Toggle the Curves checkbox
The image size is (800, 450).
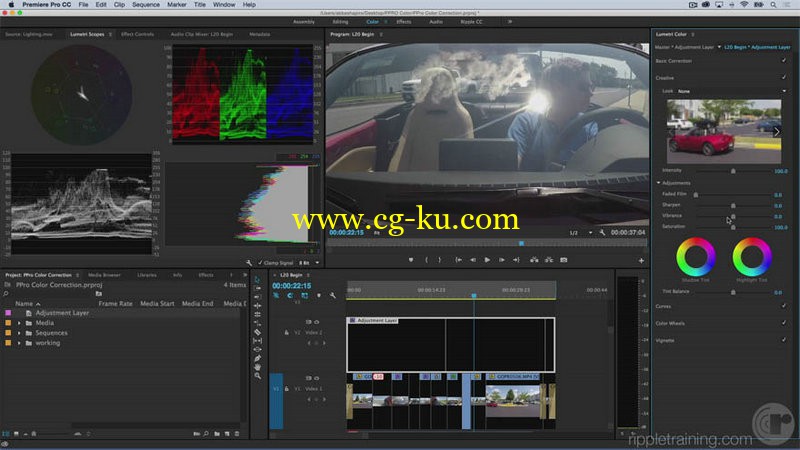pyautogui.click(x=784, y=306)
